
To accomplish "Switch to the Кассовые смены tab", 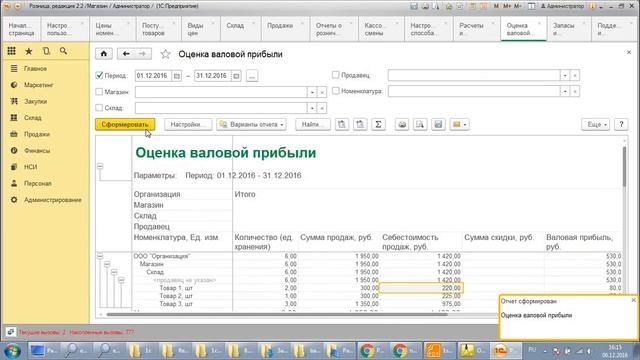I will click(380, 29).
